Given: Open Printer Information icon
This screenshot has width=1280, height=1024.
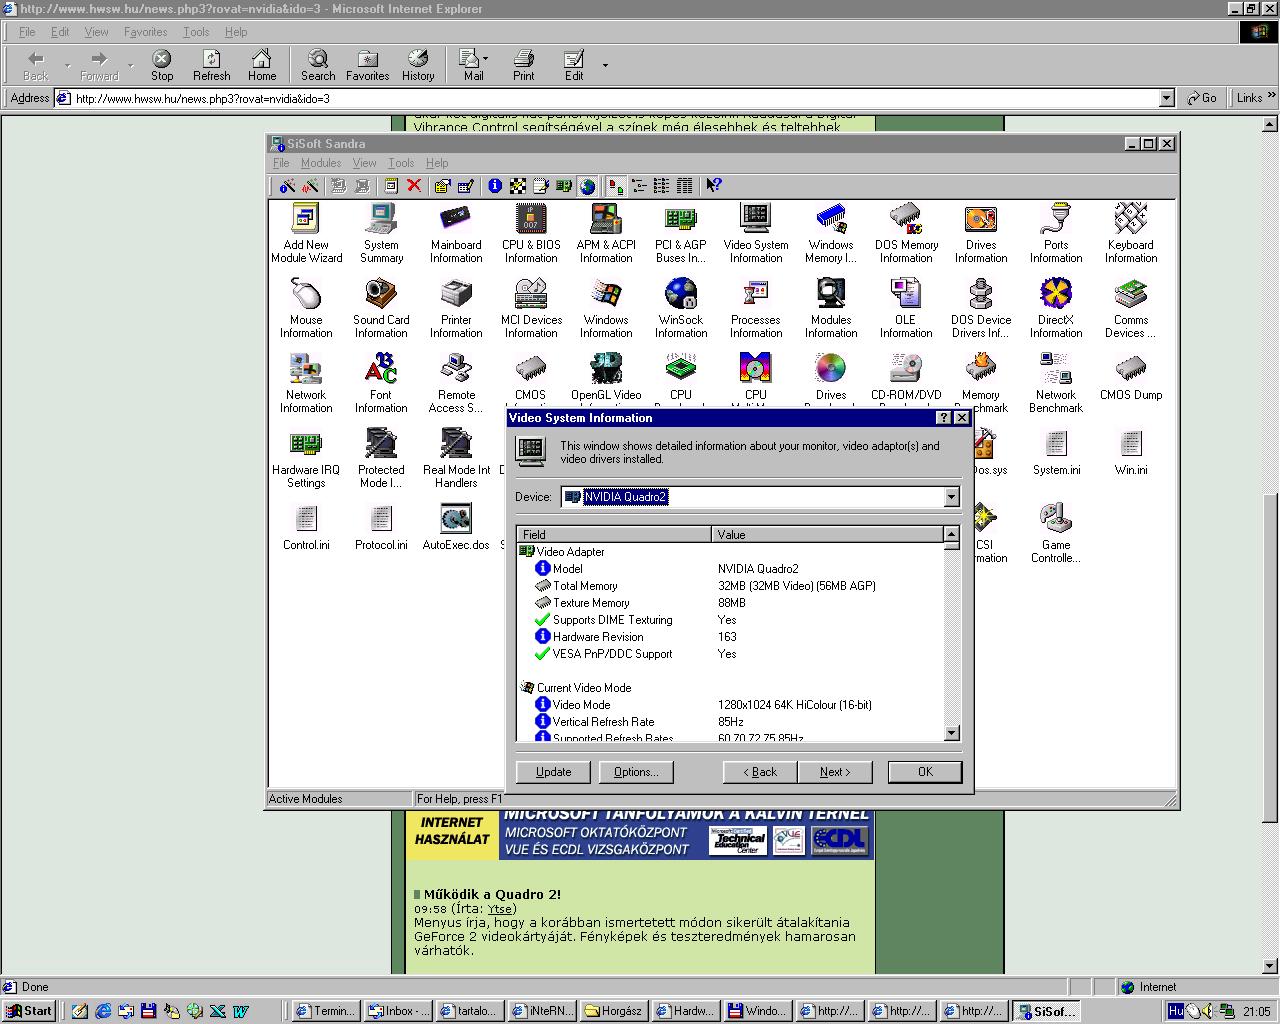Looking at the screenshot, I should tap(456, 307).
